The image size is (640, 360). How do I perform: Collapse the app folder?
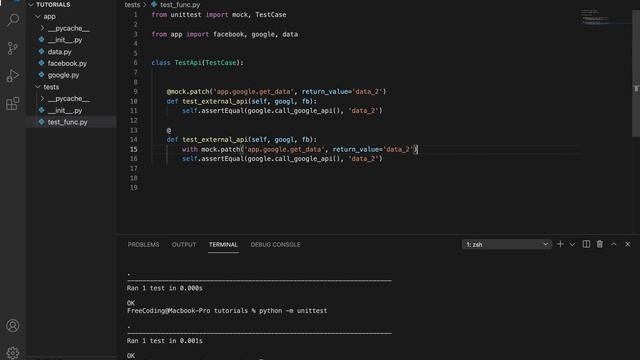(38, 16)
